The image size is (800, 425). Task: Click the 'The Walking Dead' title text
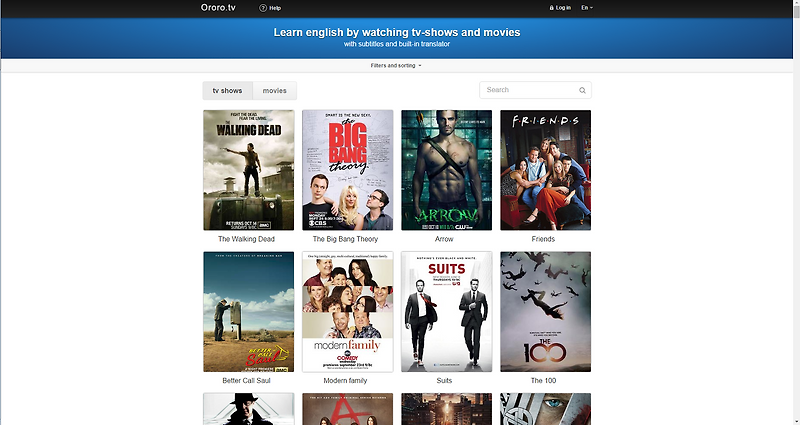(246, 239)
